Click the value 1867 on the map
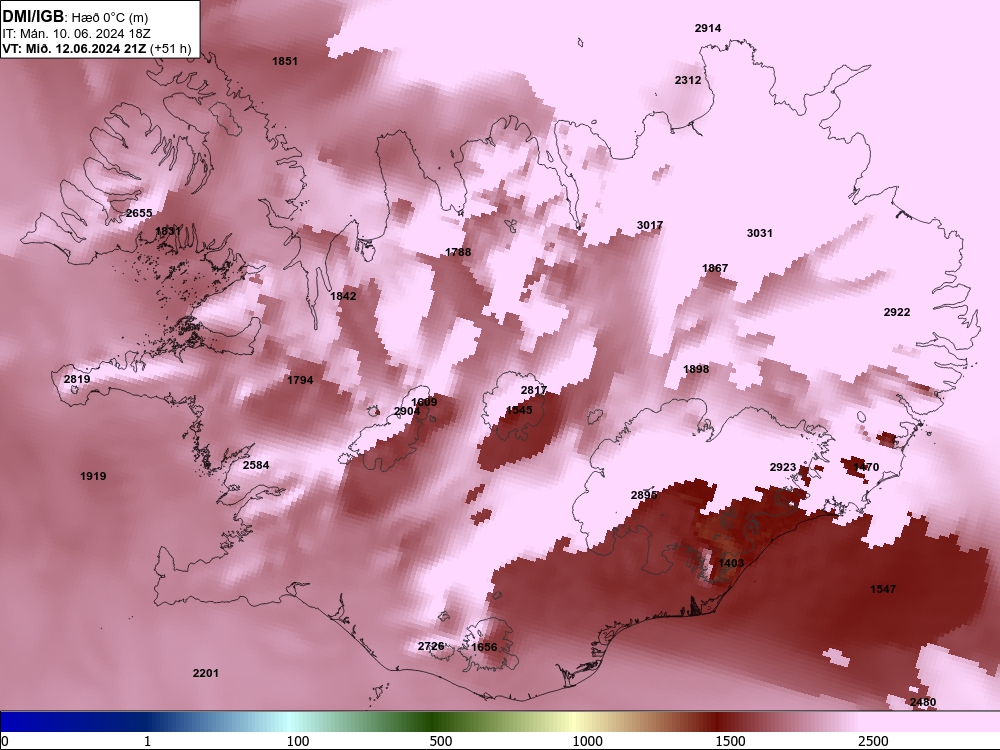This screenshot has height=750, width=1000. coord(715,268)
